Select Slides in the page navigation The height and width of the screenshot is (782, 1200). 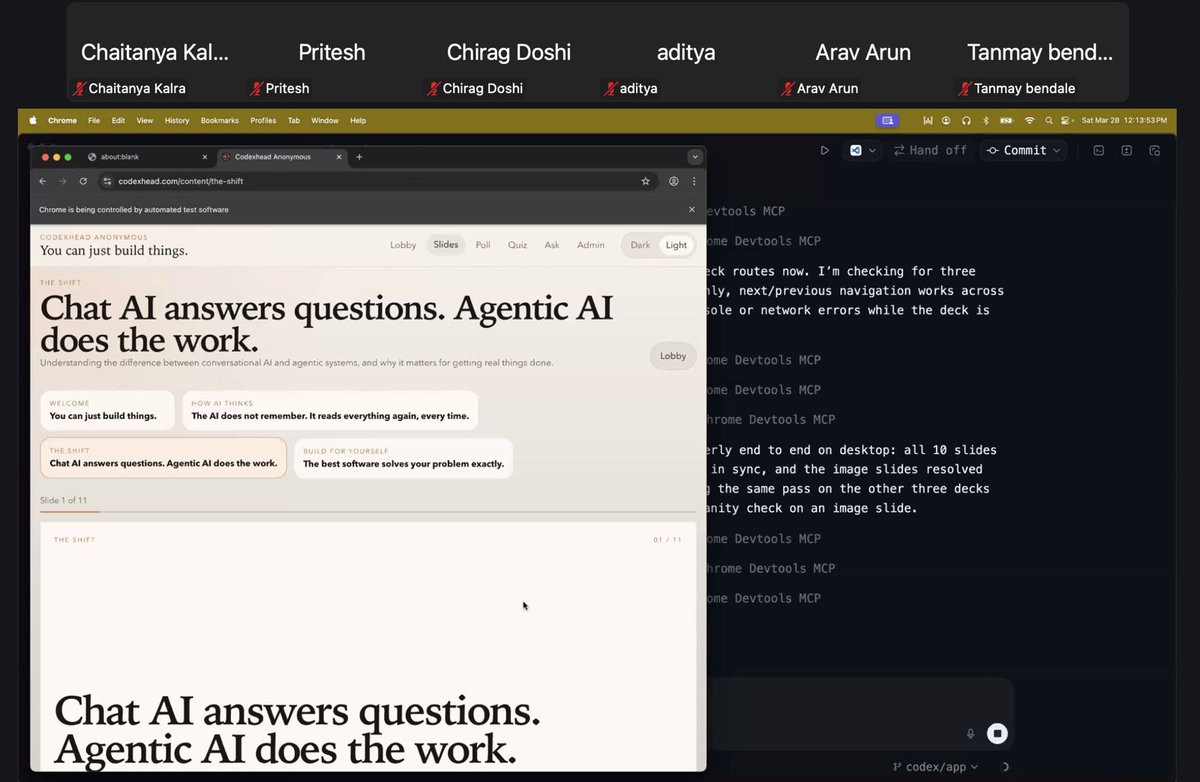point(446,245)
